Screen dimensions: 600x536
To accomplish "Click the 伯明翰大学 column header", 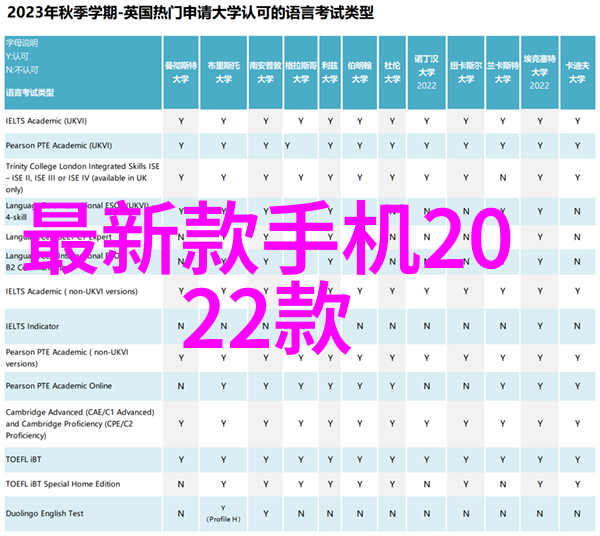I will [360, 72].
